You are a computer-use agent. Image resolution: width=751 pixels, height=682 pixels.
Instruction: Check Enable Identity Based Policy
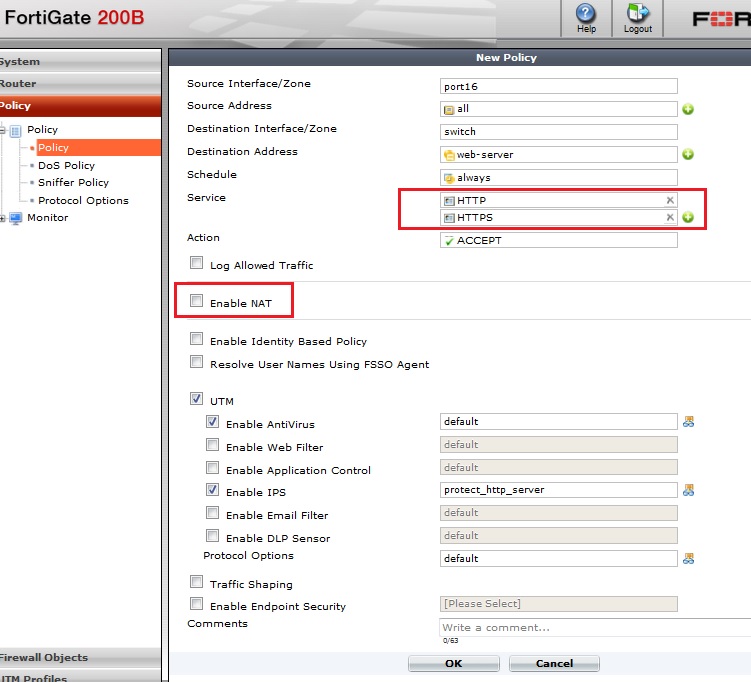click(x=196, y=339)
